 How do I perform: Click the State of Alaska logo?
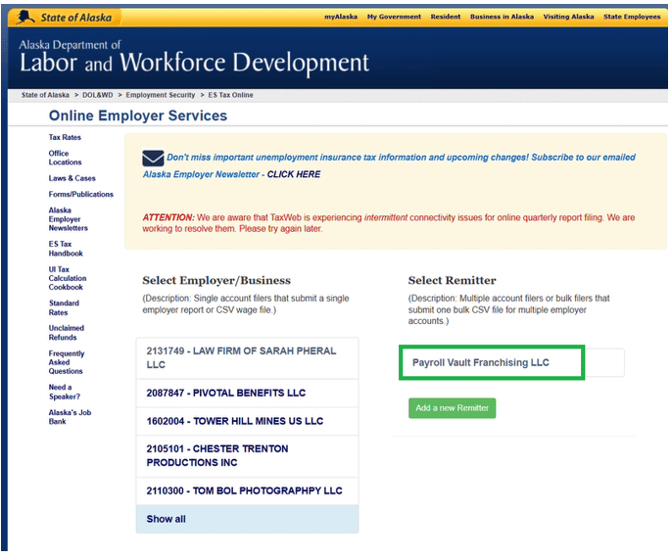coord(65,18)
